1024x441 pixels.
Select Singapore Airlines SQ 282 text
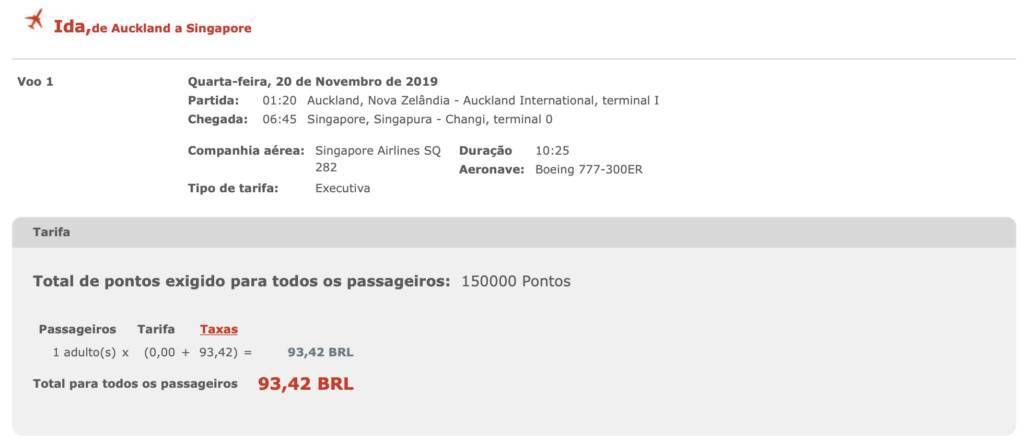point(378,159)
